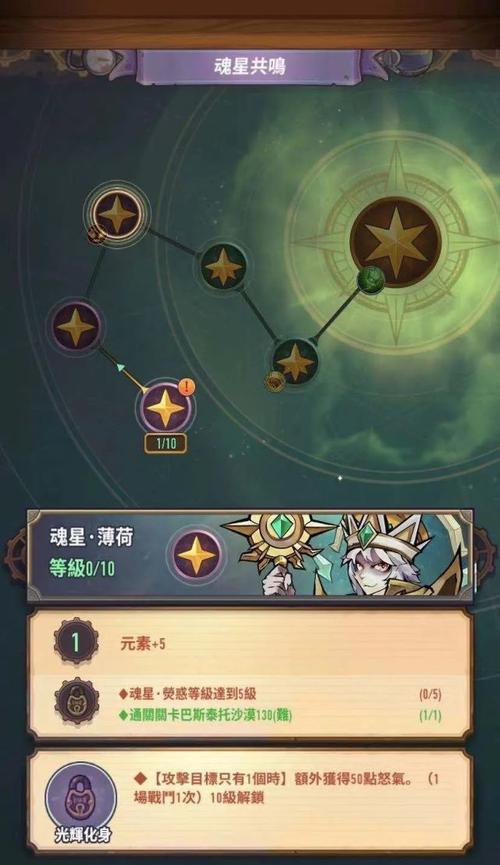
Task: Tap the 1/10 level progress label
Action: tap(165, 444)
